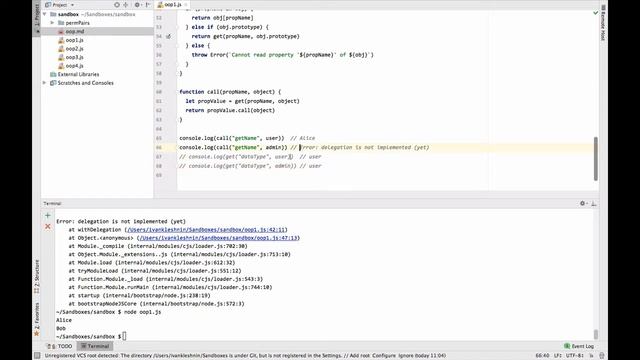Hide the Terminal panel with hide icon
The width and height of the screenshot is (640, 360).
coord(593,203)
